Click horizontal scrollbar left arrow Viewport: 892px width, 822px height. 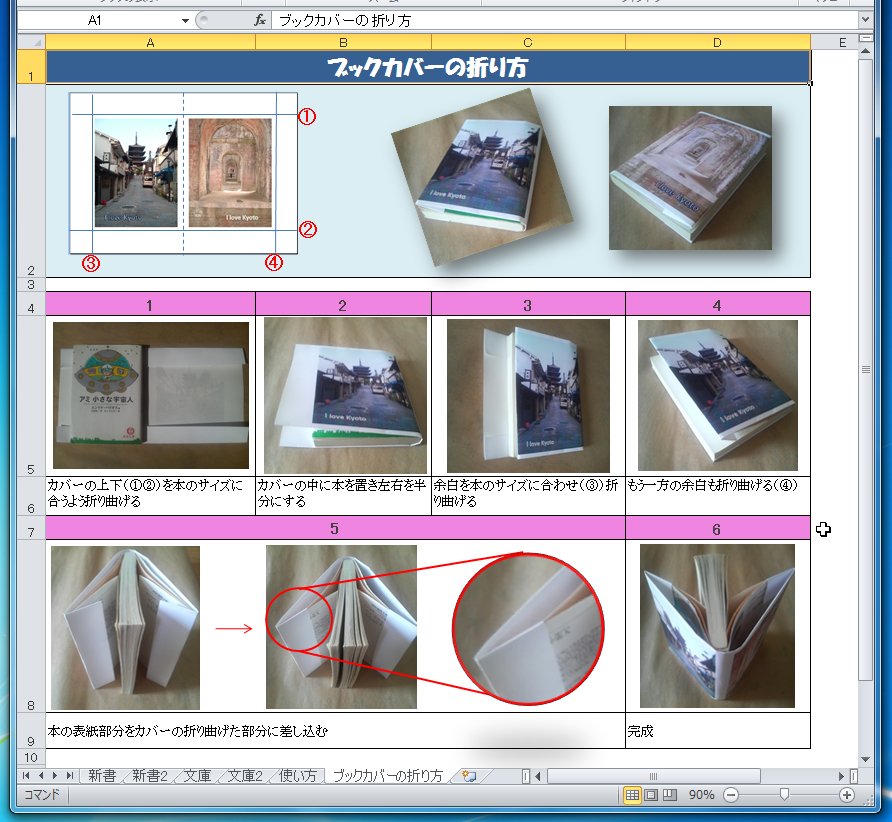[x=538, y=776]
